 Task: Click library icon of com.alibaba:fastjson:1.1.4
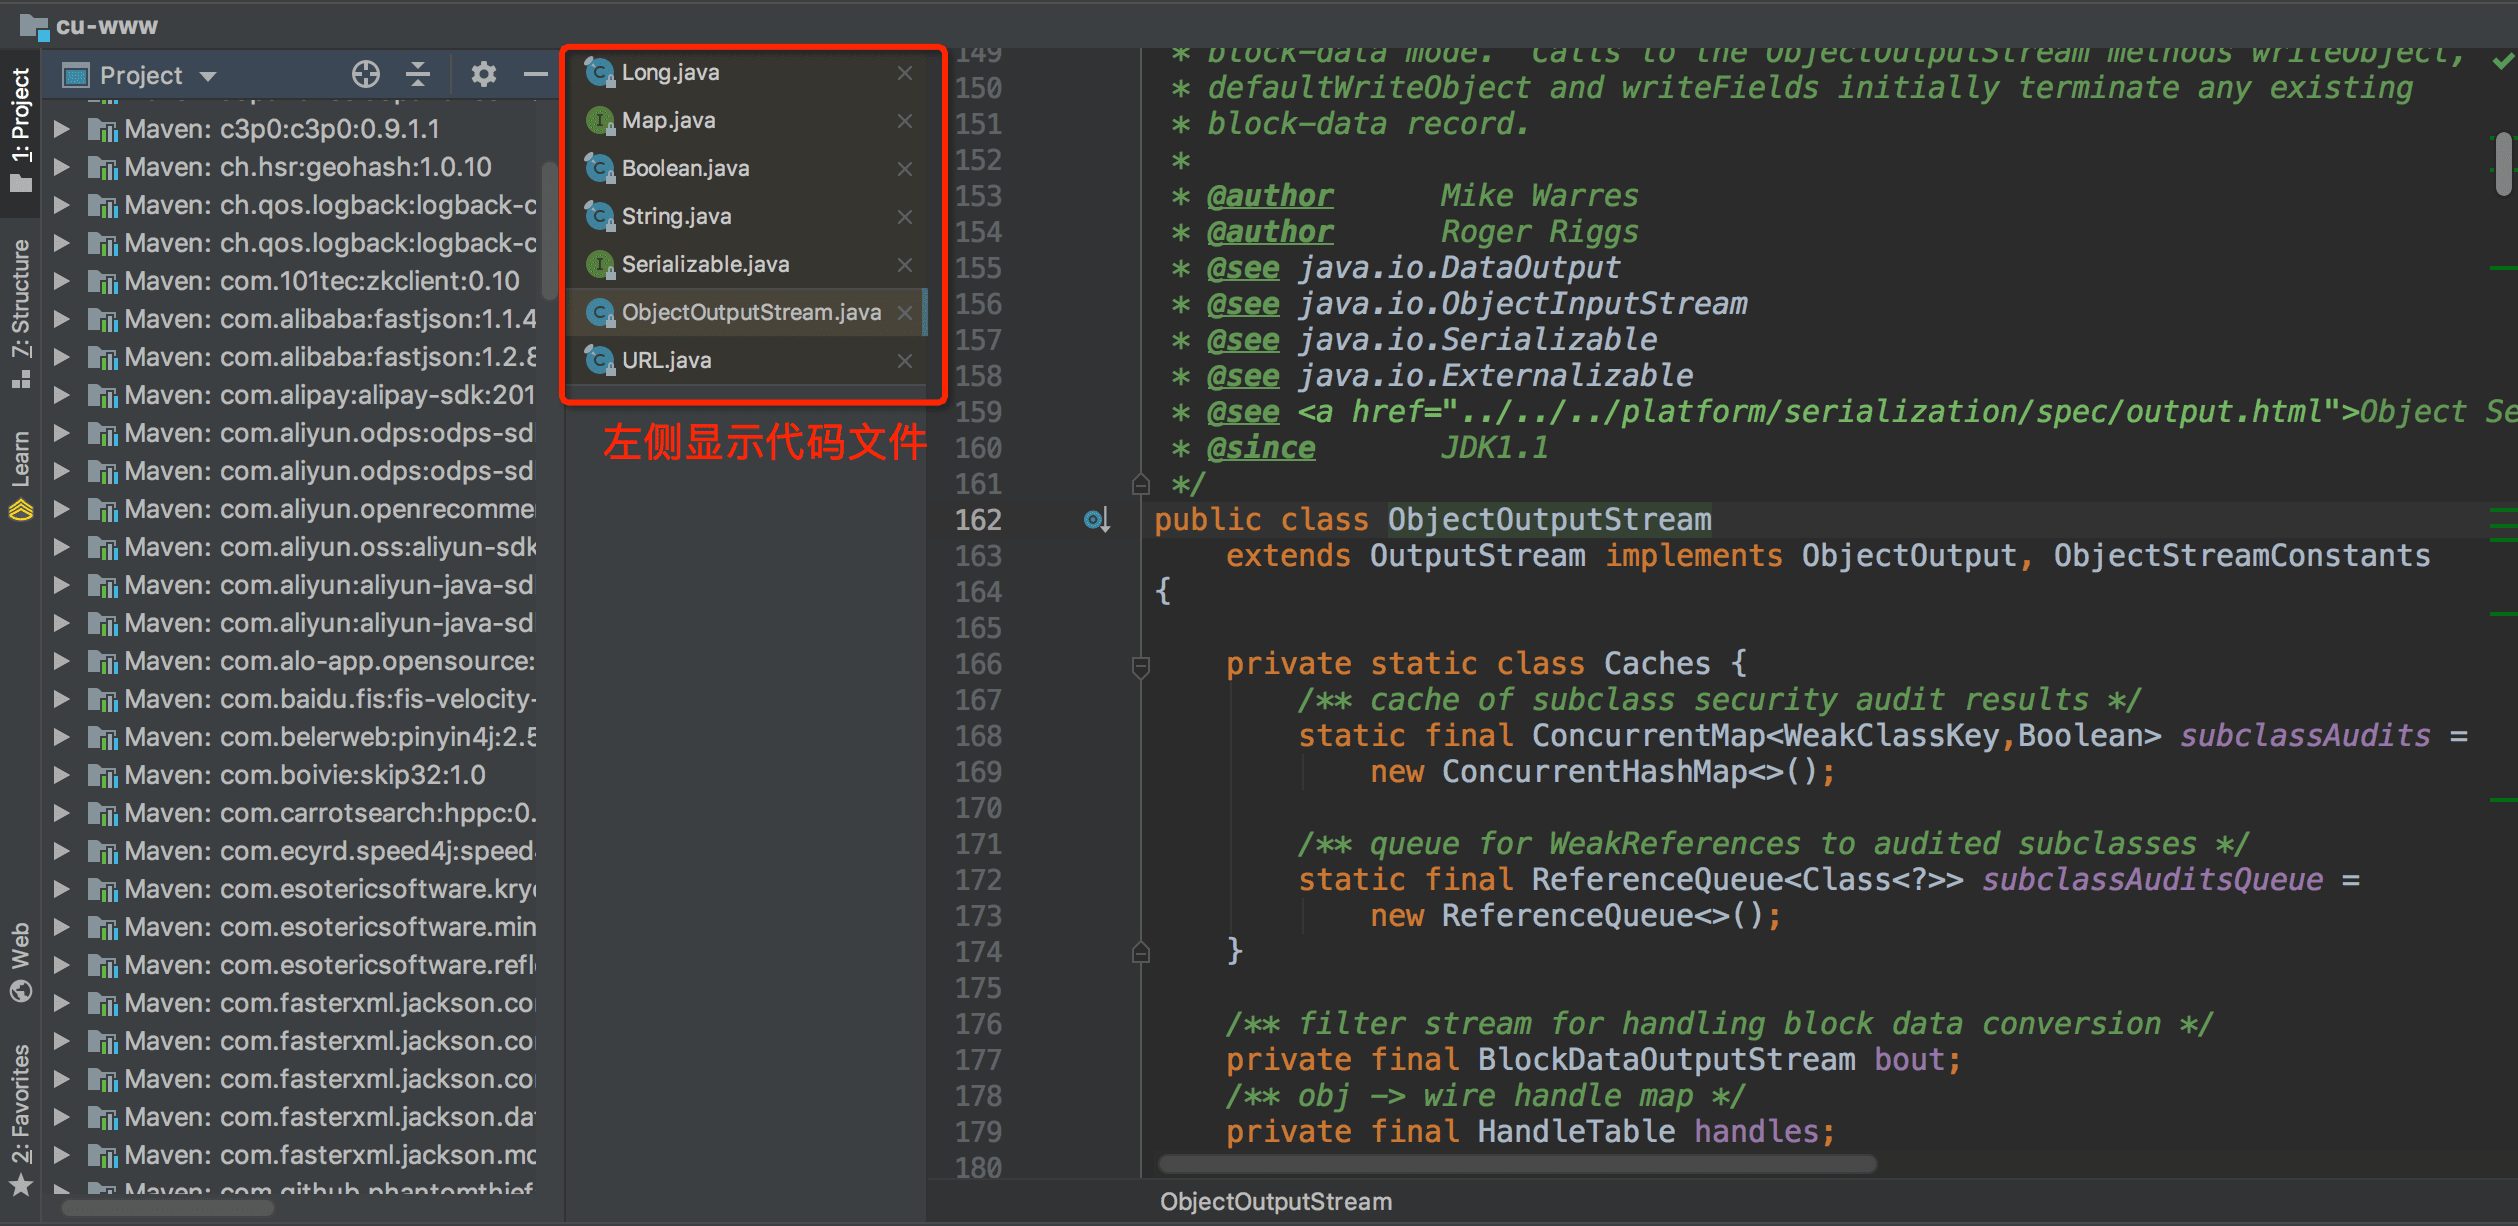coord(102,320)
